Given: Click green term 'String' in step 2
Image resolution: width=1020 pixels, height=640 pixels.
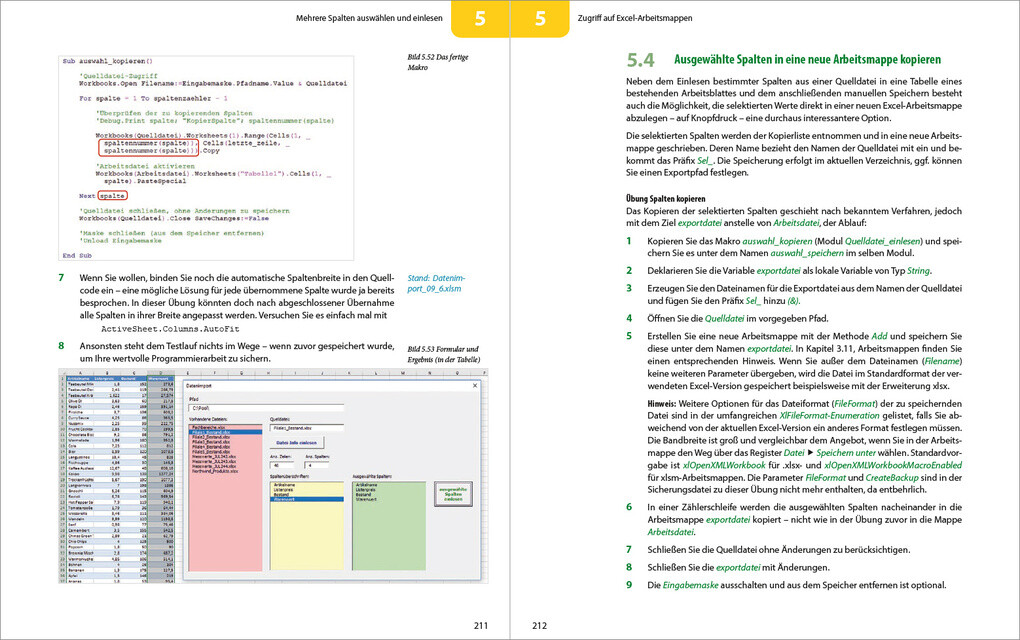Looking at the screenshot, I should click(x=919, y=271).
